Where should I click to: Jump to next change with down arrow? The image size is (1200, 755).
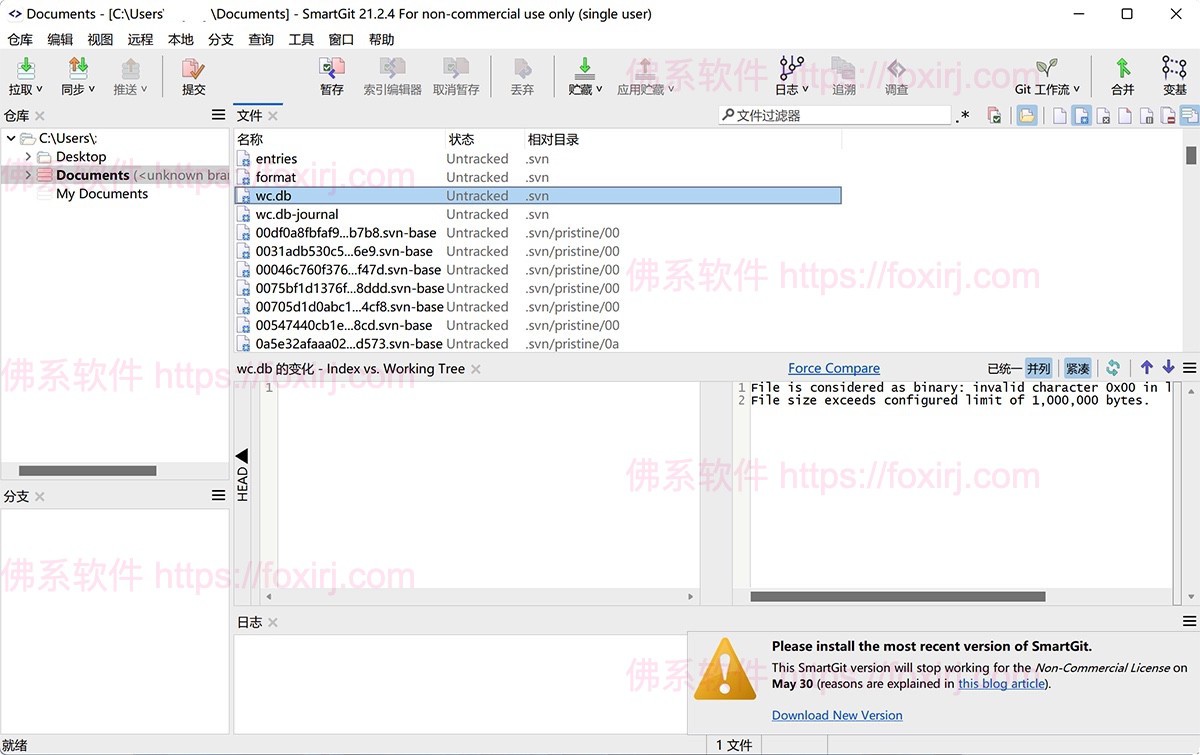(x=1168, y=368)
